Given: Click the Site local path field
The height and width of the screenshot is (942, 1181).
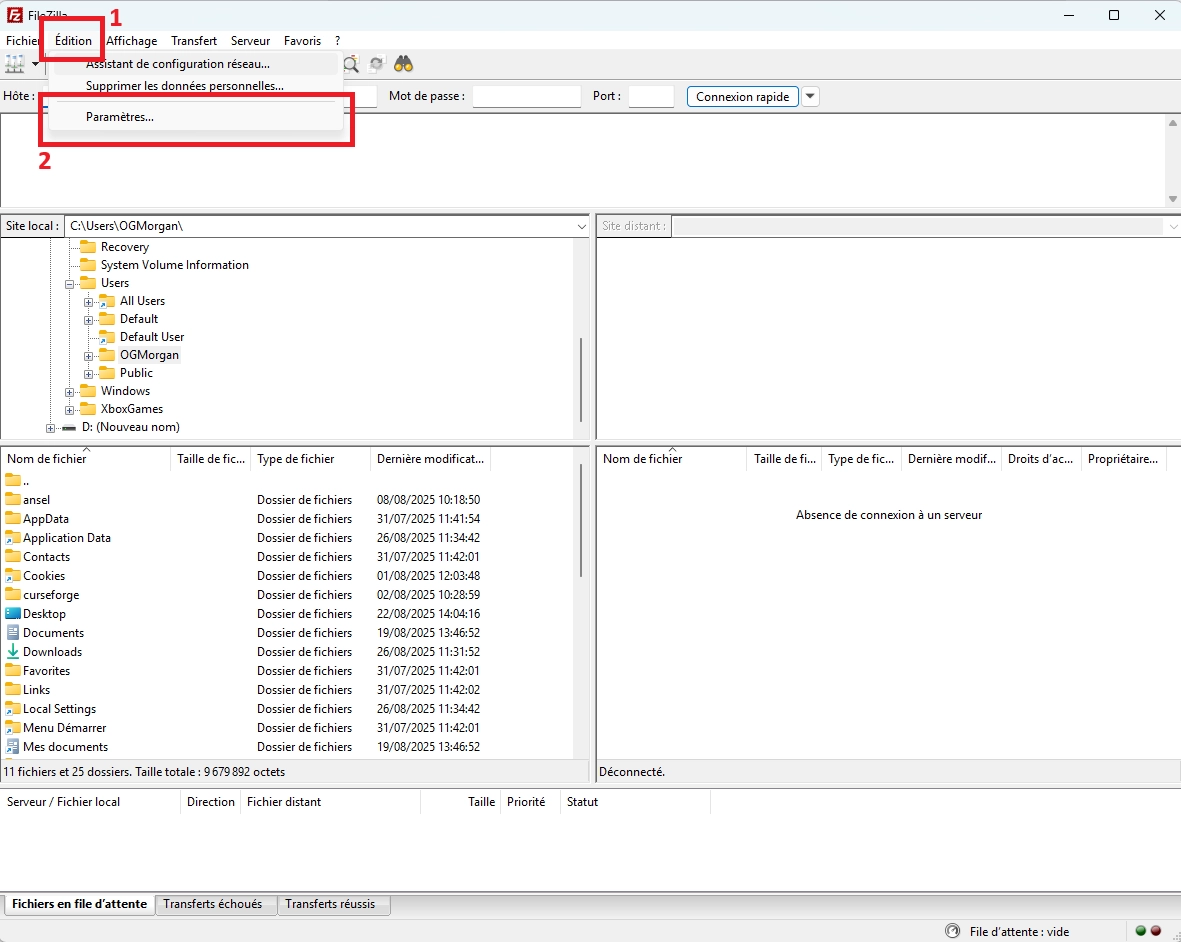Looking at the screenshot, I should click(320, 226).
